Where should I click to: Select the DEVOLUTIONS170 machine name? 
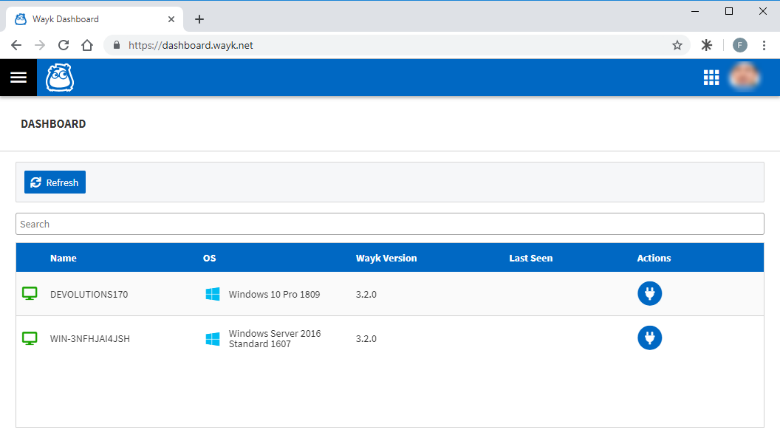click(89, 294)
